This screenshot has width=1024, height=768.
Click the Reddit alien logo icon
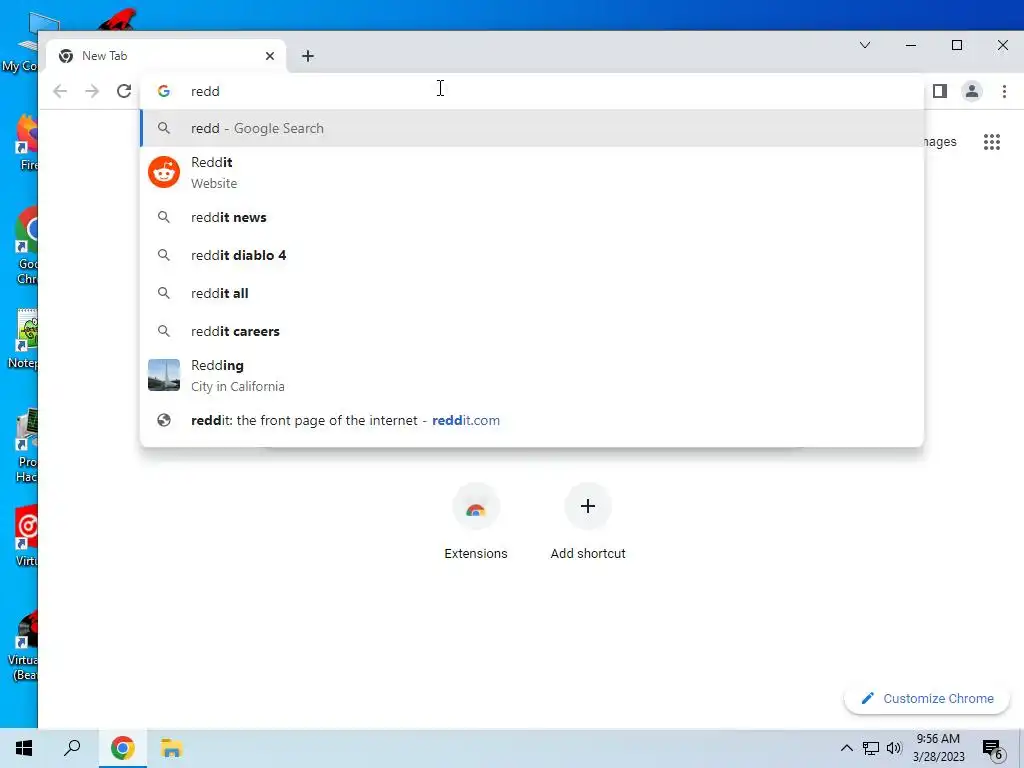pyautogui.click(x=164, y=172)
